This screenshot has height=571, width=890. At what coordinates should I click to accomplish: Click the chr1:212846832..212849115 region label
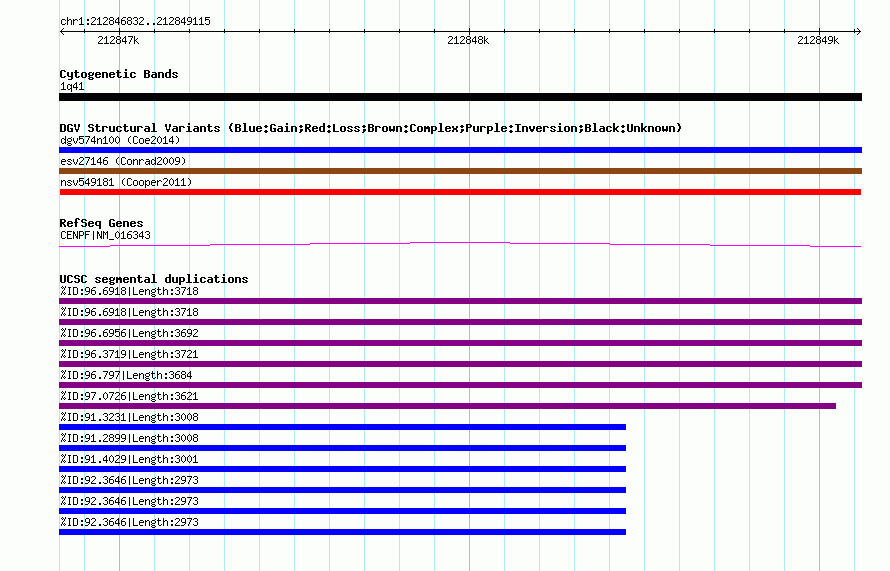pos(135,21)
